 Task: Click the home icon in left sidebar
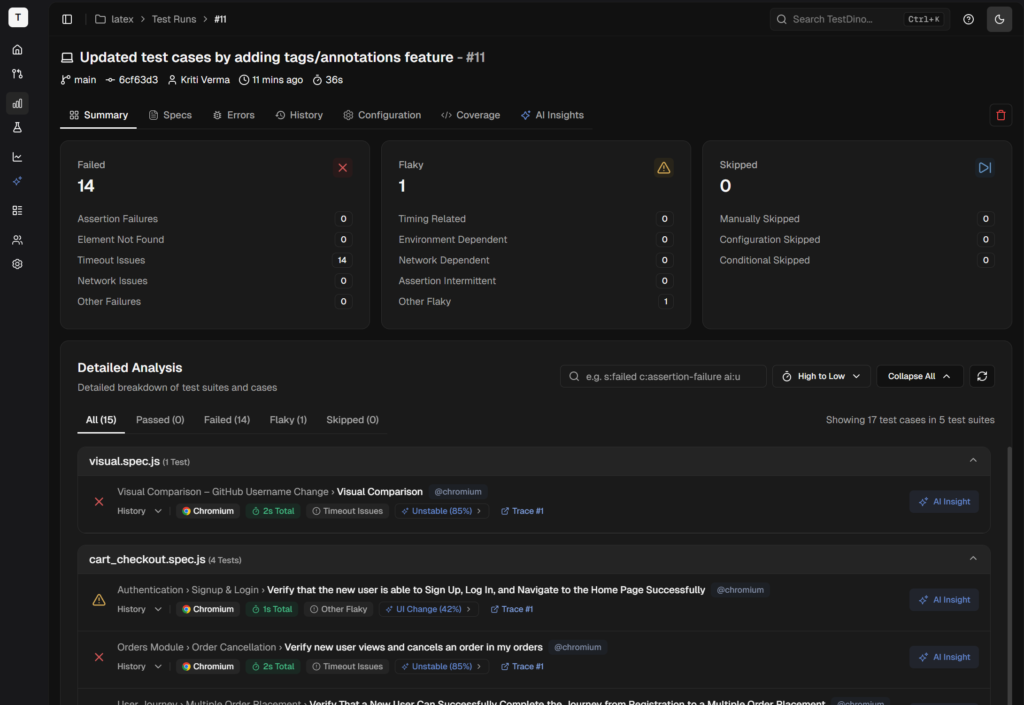point(17,50)
